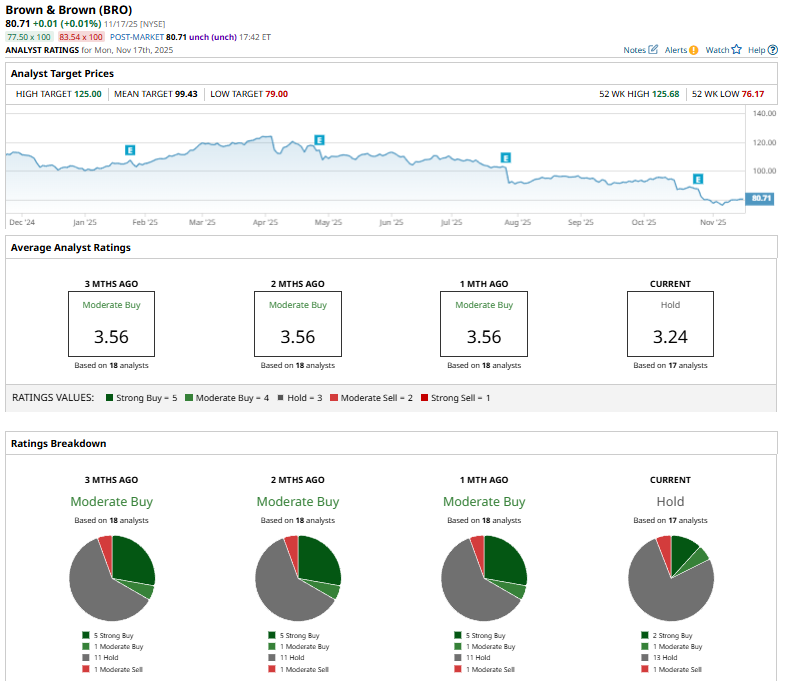Click the earnings E marker before Aug '25
786x681 pixels.
(505, 158)
